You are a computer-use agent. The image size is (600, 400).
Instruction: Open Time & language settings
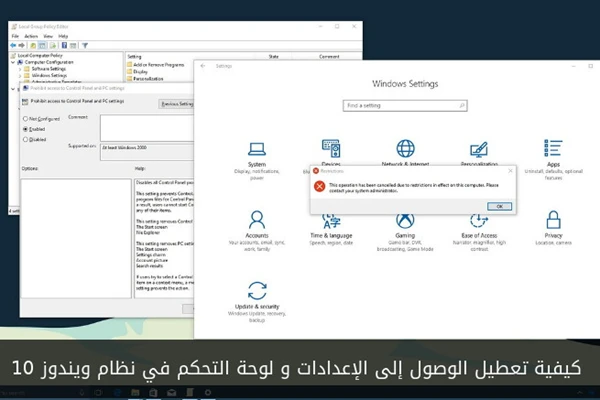coord(331,230)
